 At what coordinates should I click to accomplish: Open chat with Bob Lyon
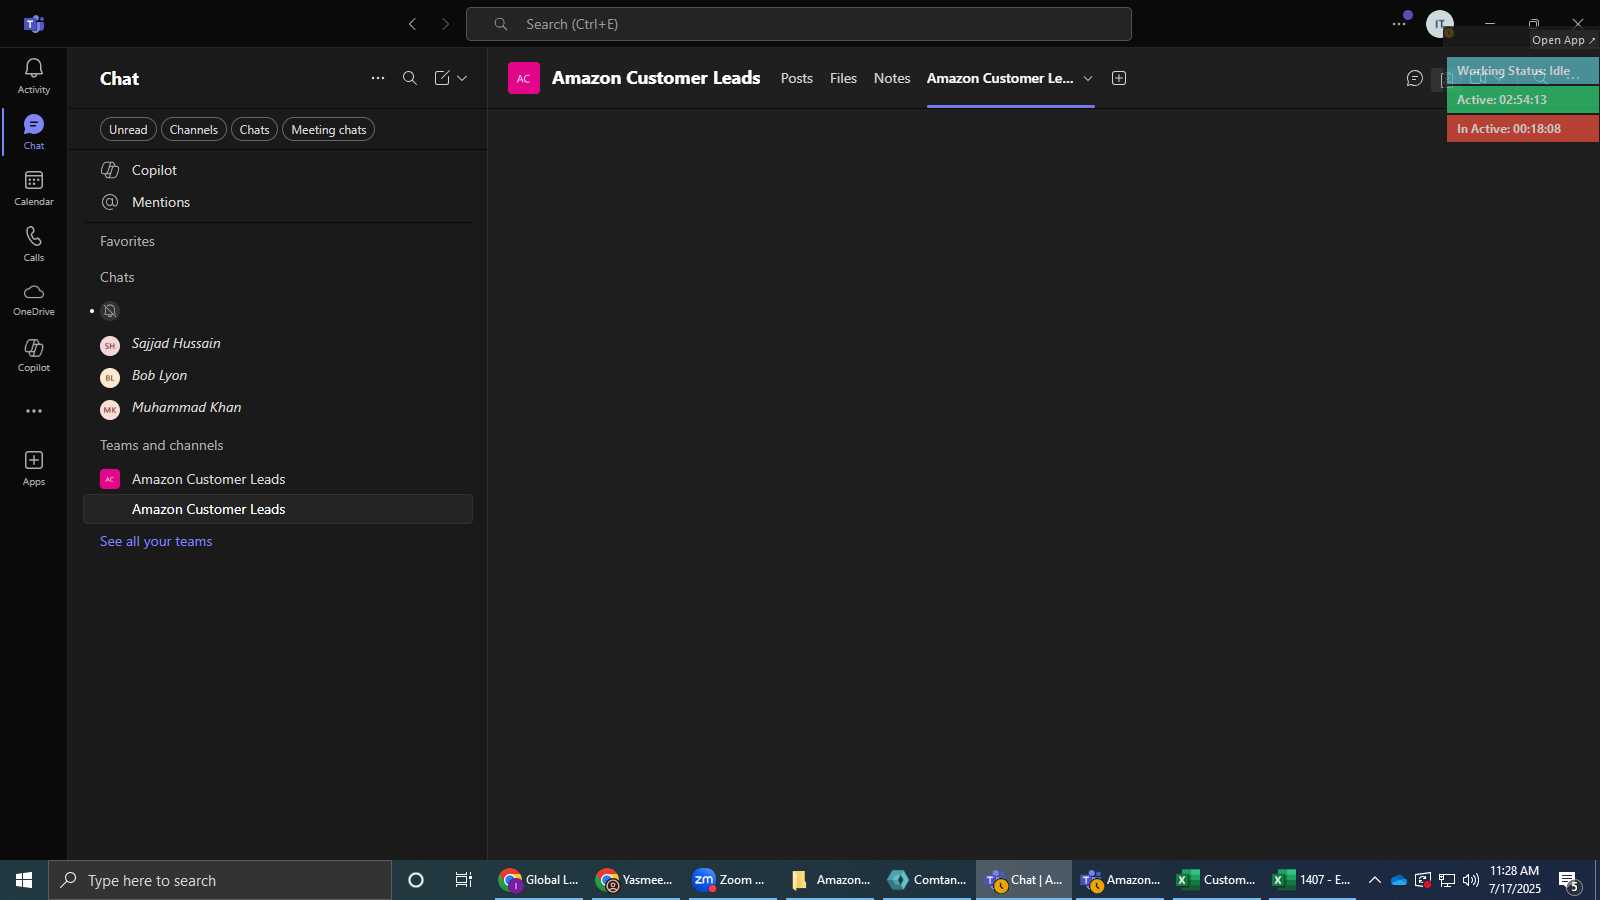click(278, 376)
